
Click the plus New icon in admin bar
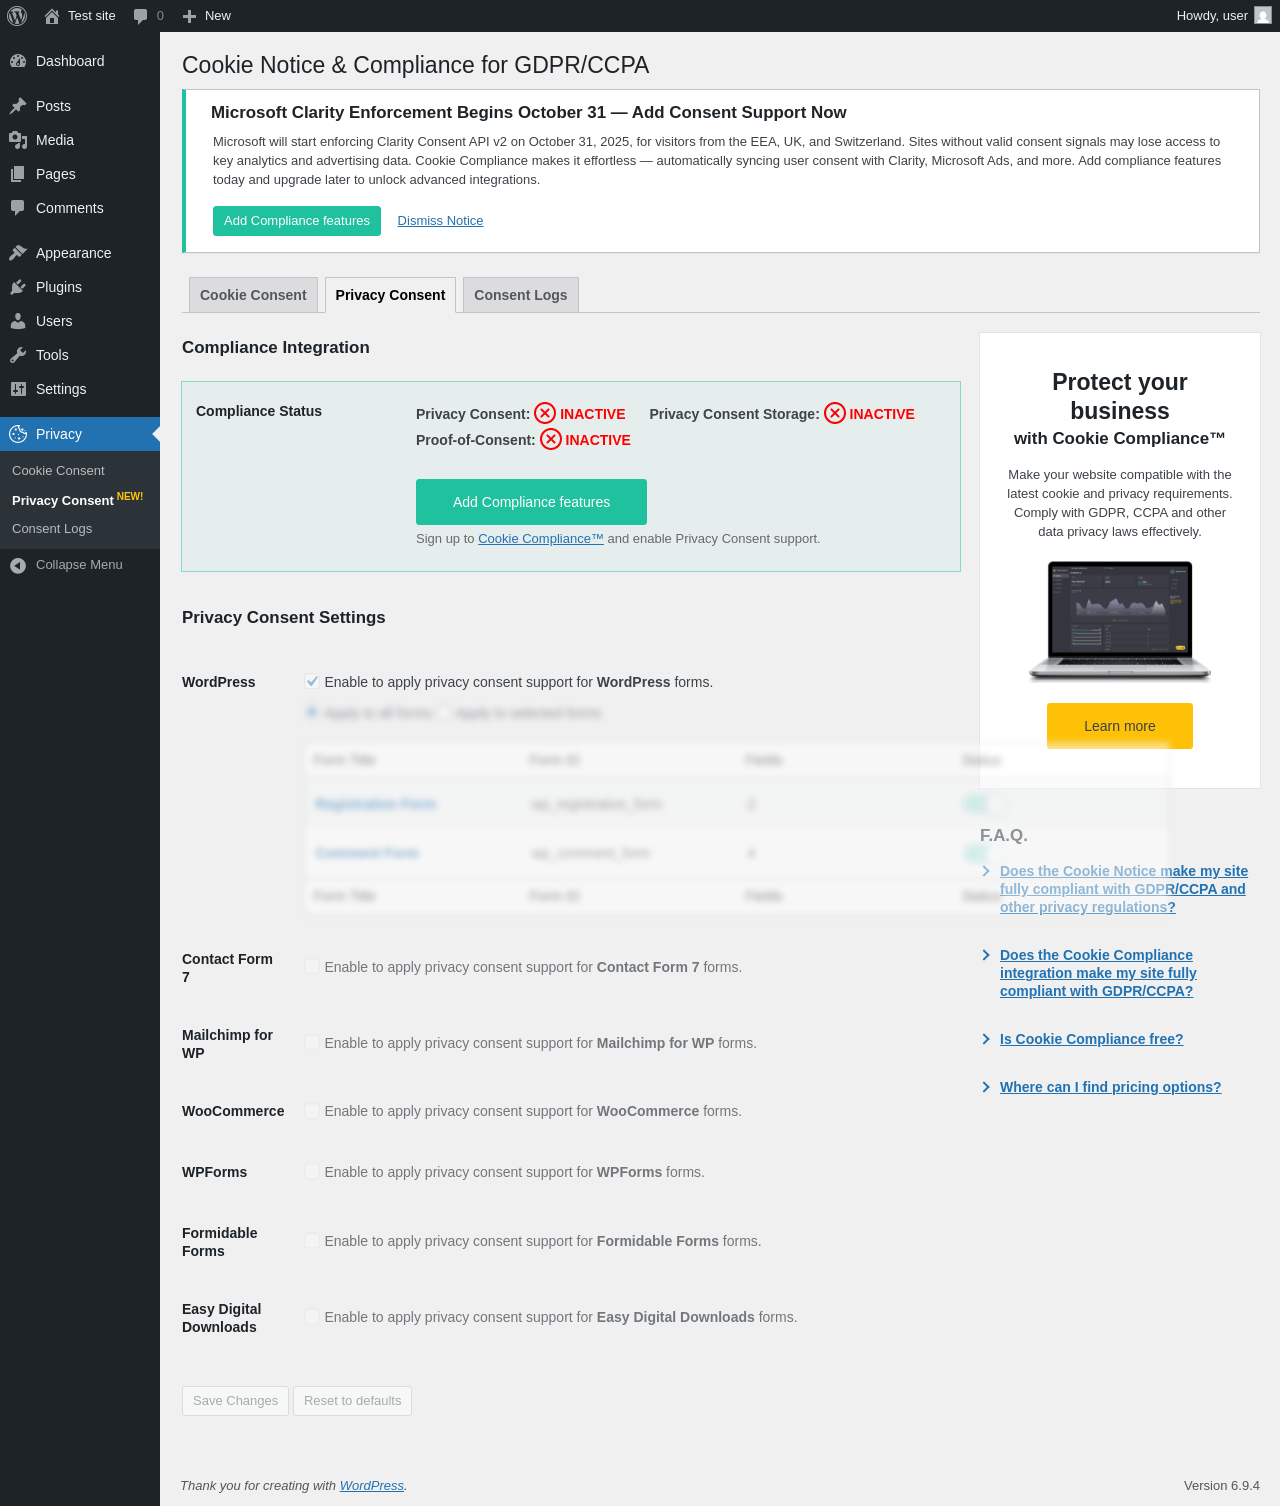coord(189,16)
